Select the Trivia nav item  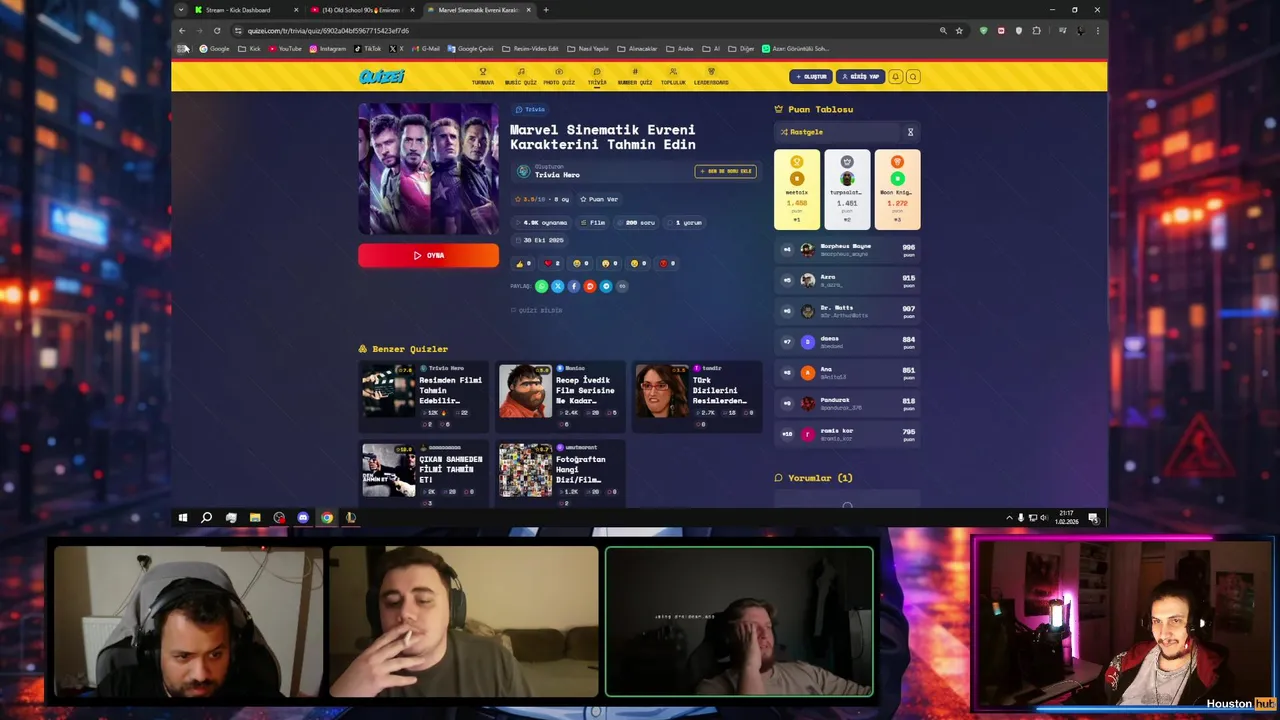coord(597,77)
